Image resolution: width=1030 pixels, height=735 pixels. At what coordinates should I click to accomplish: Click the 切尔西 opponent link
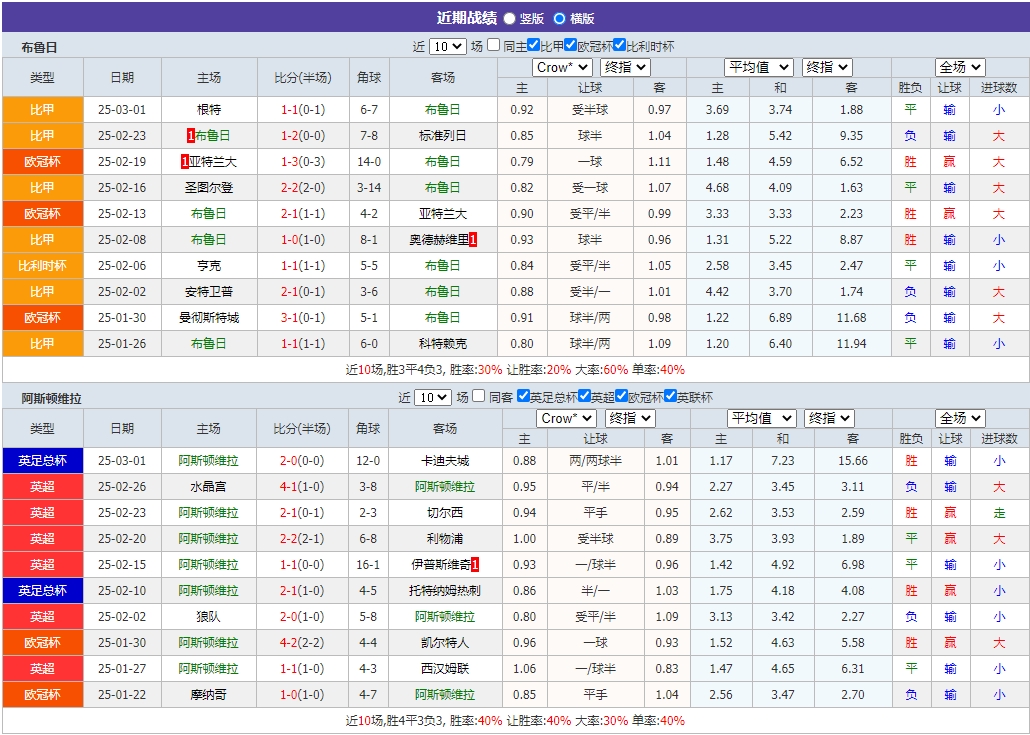(445, 513)
